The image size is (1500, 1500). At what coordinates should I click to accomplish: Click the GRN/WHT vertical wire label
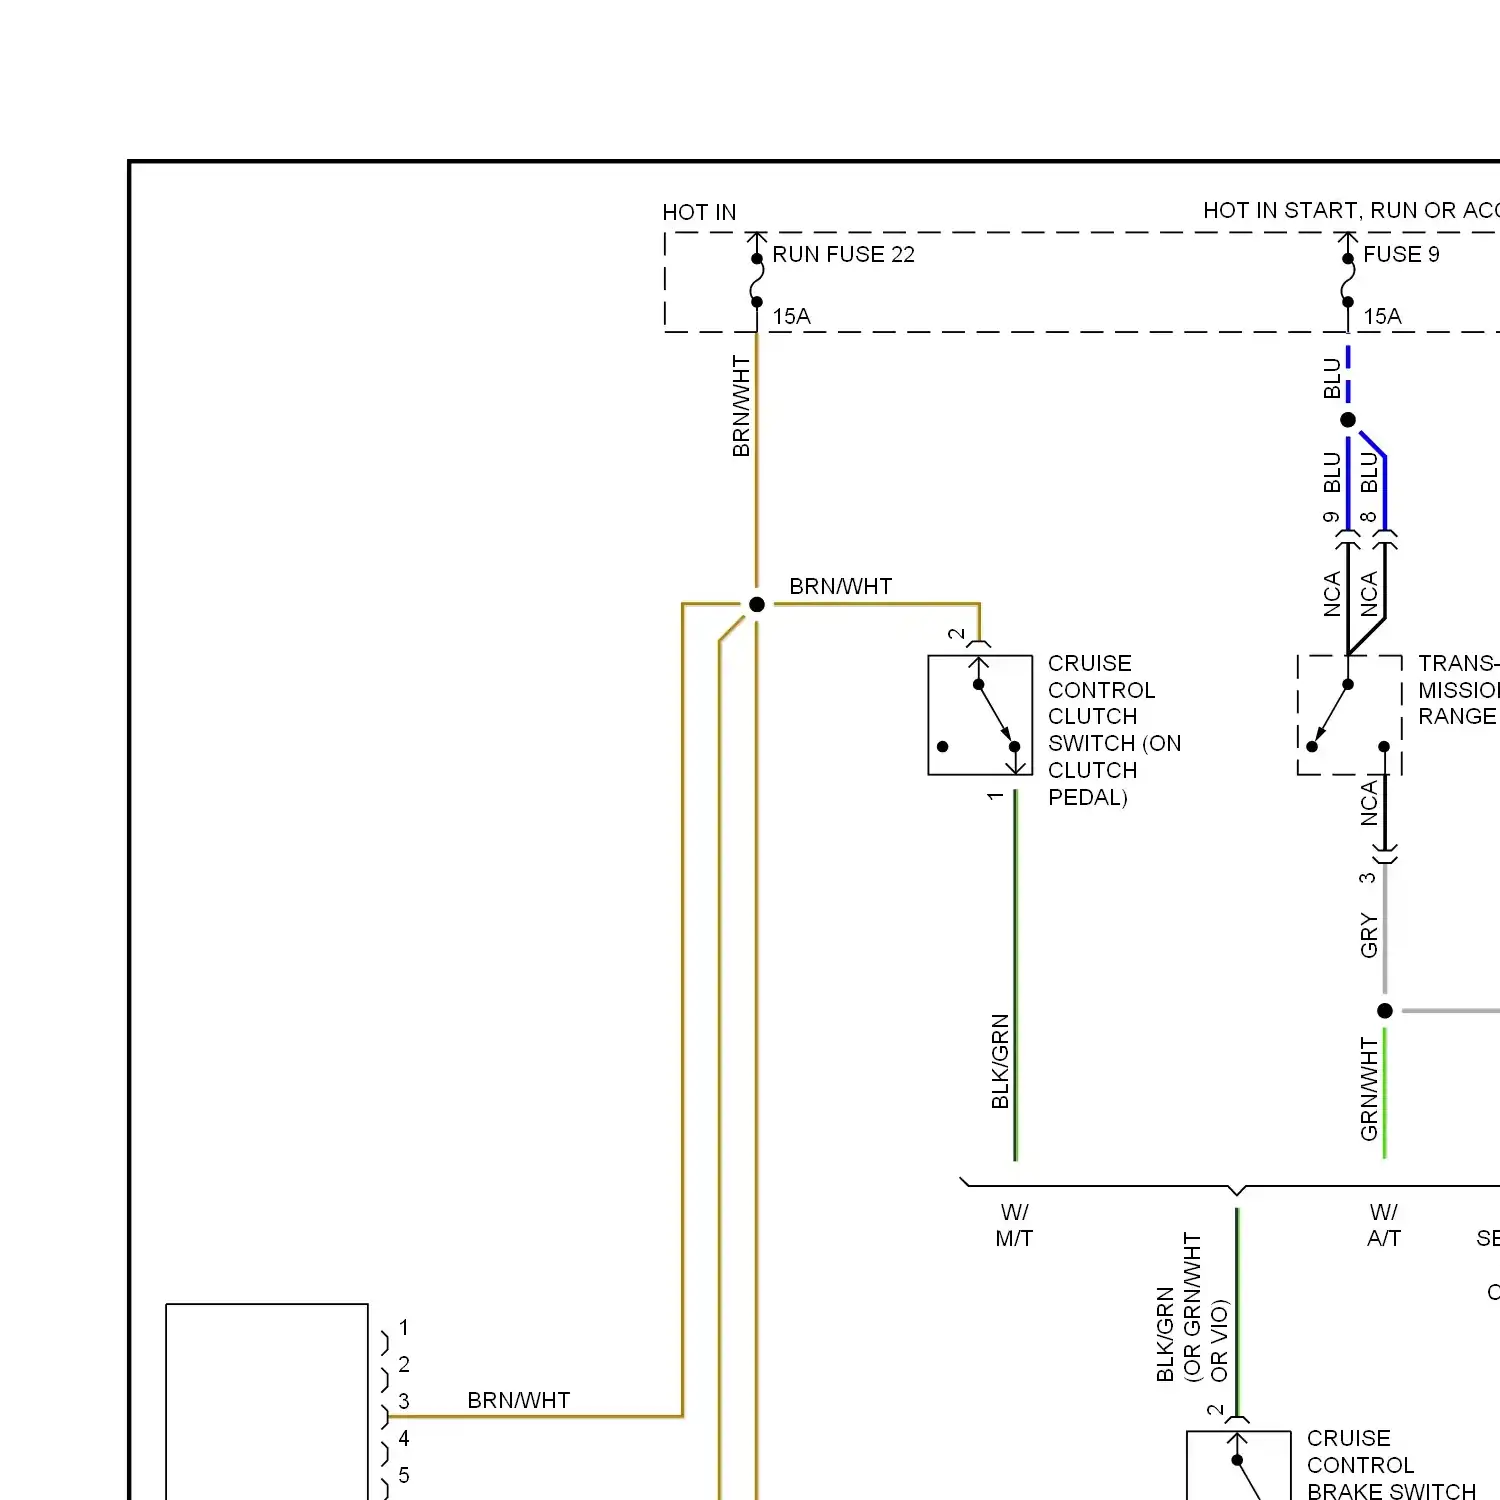(x=1369, y=1089)
